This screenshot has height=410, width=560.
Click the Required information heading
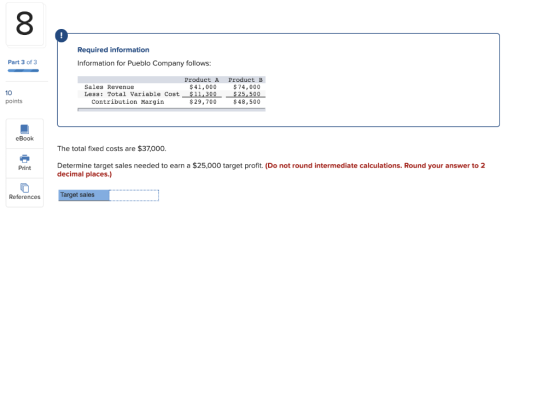(113, 50)
